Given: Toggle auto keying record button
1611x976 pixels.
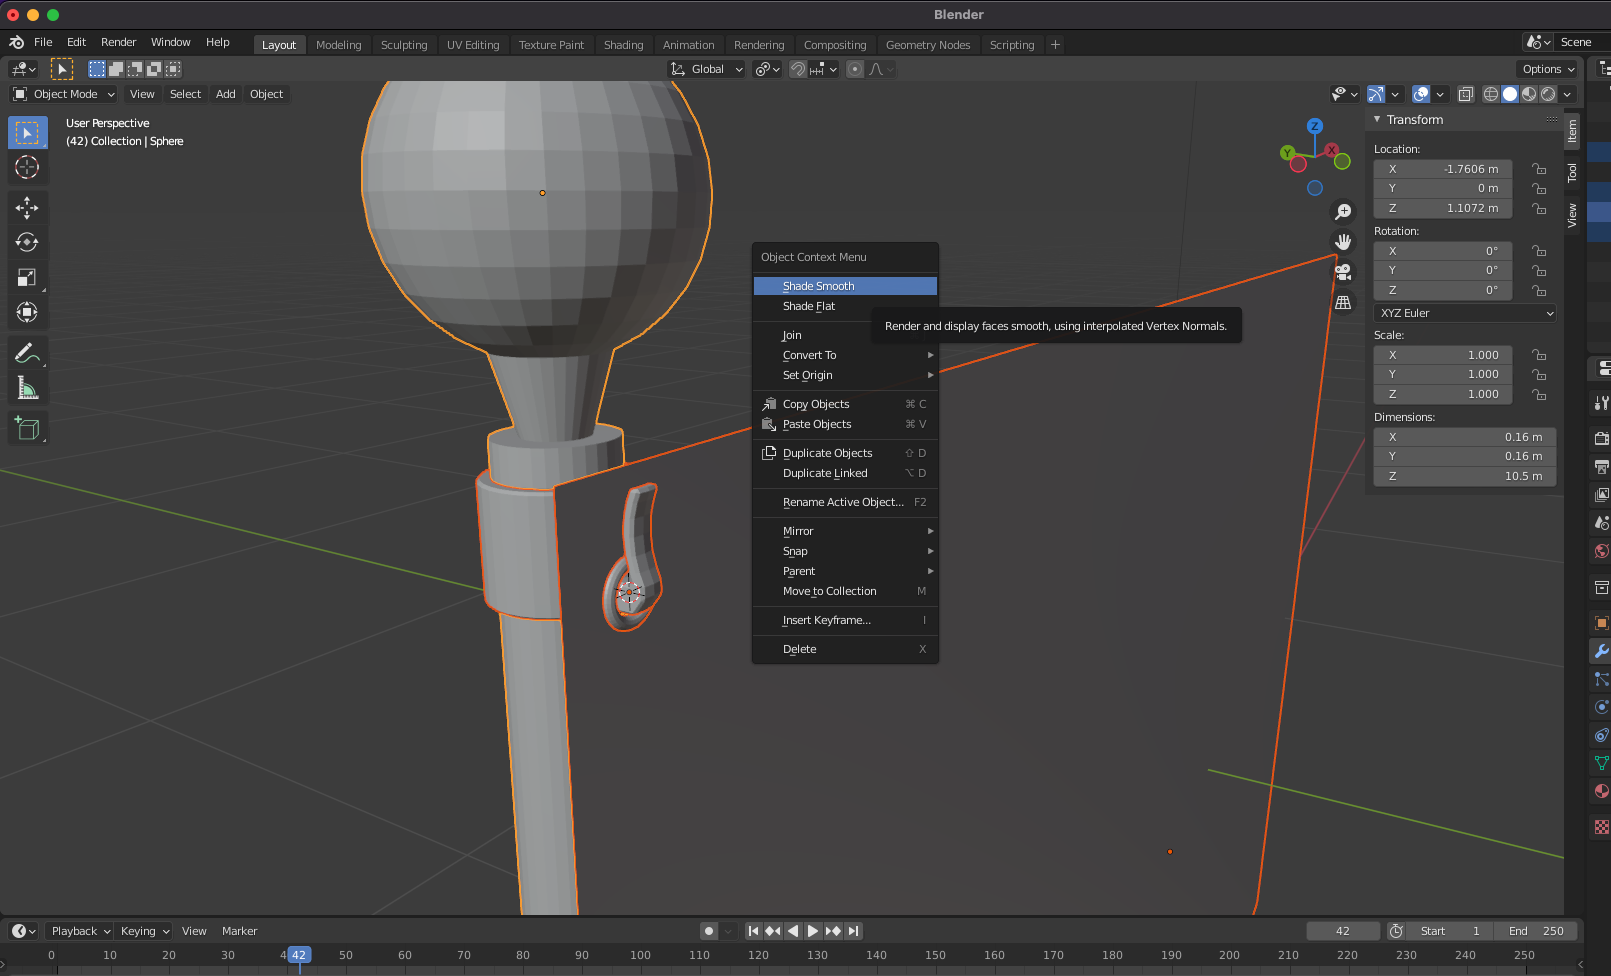Looking at the screenshot, I should pos(709,931).
